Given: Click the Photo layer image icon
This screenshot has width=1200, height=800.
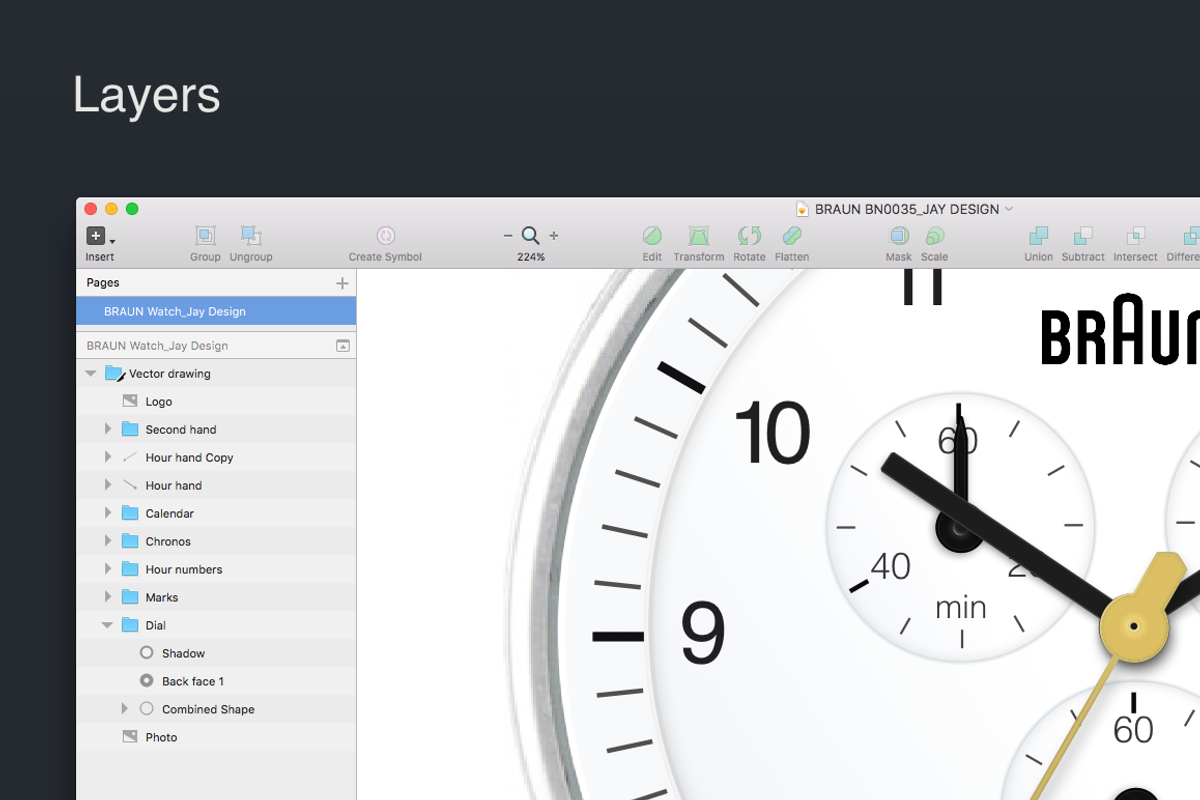Looking at the screenshot, I should [x=130, y=737].
